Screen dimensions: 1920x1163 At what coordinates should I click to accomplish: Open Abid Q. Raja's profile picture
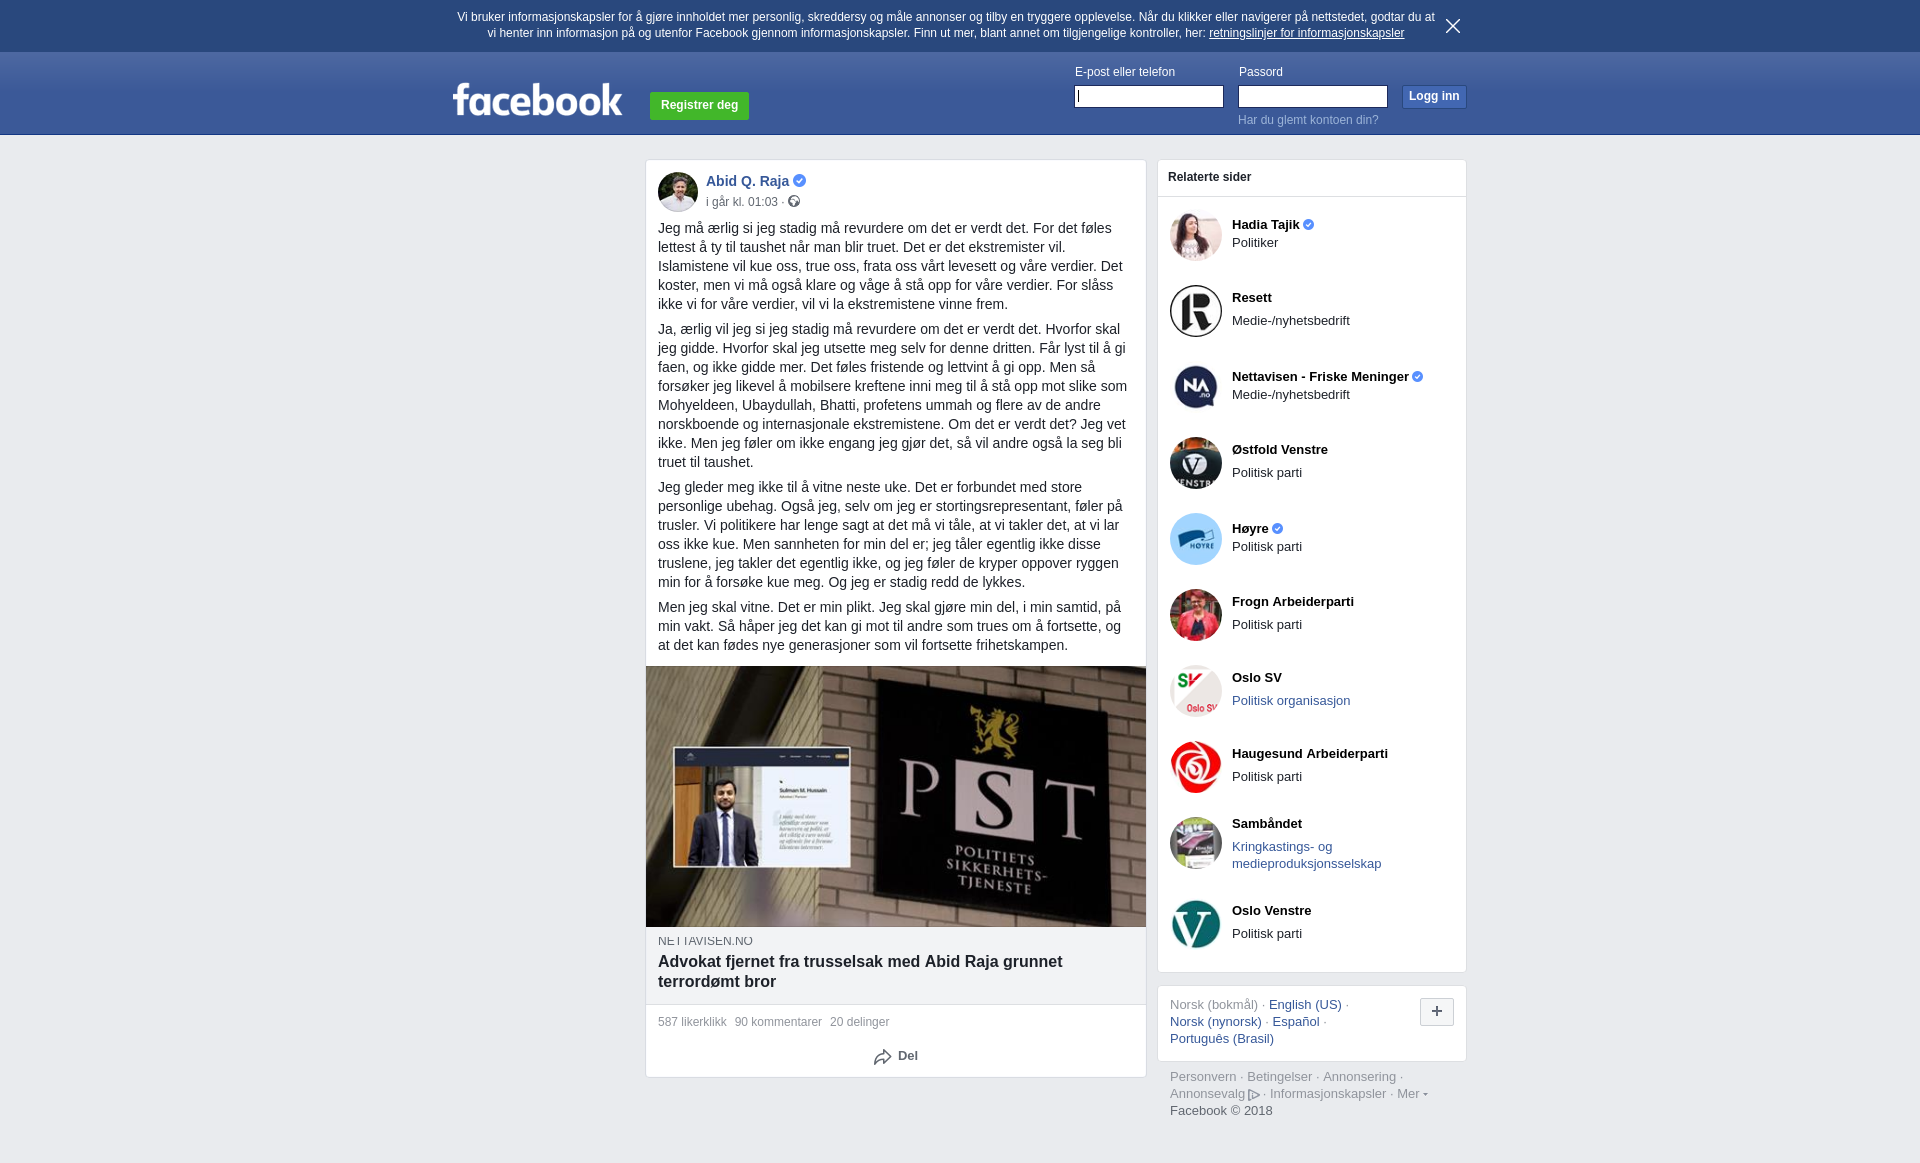coord(678,191)
